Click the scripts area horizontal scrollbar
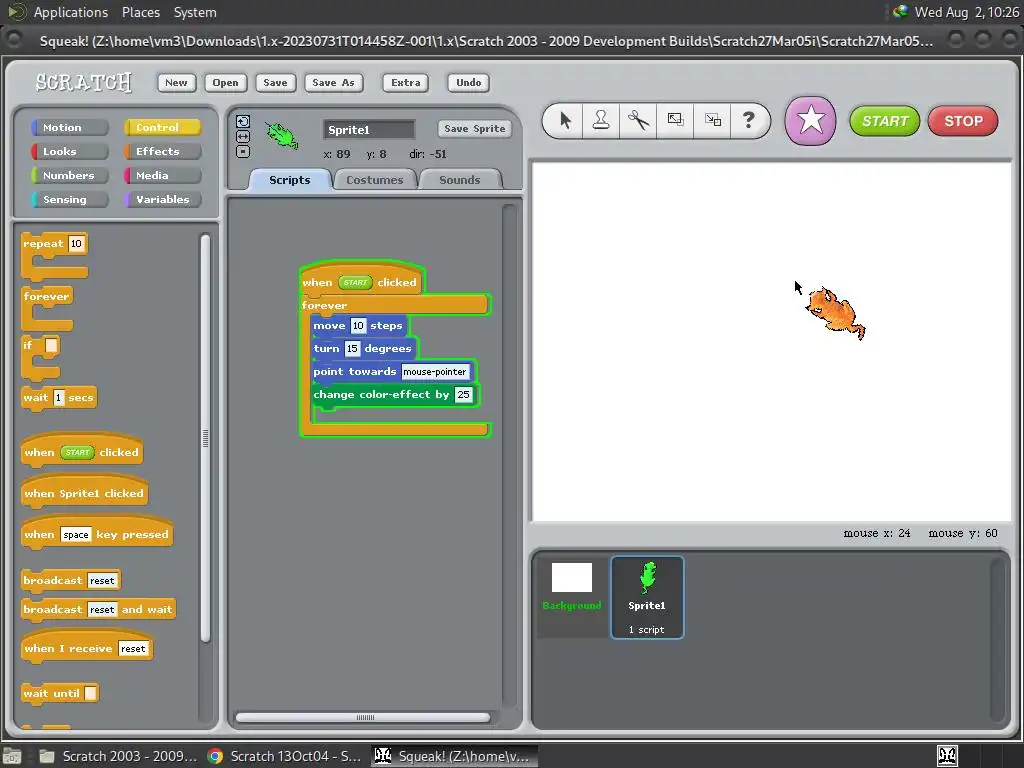This screenshot has width=1024, height=768. tap(364, 717)
